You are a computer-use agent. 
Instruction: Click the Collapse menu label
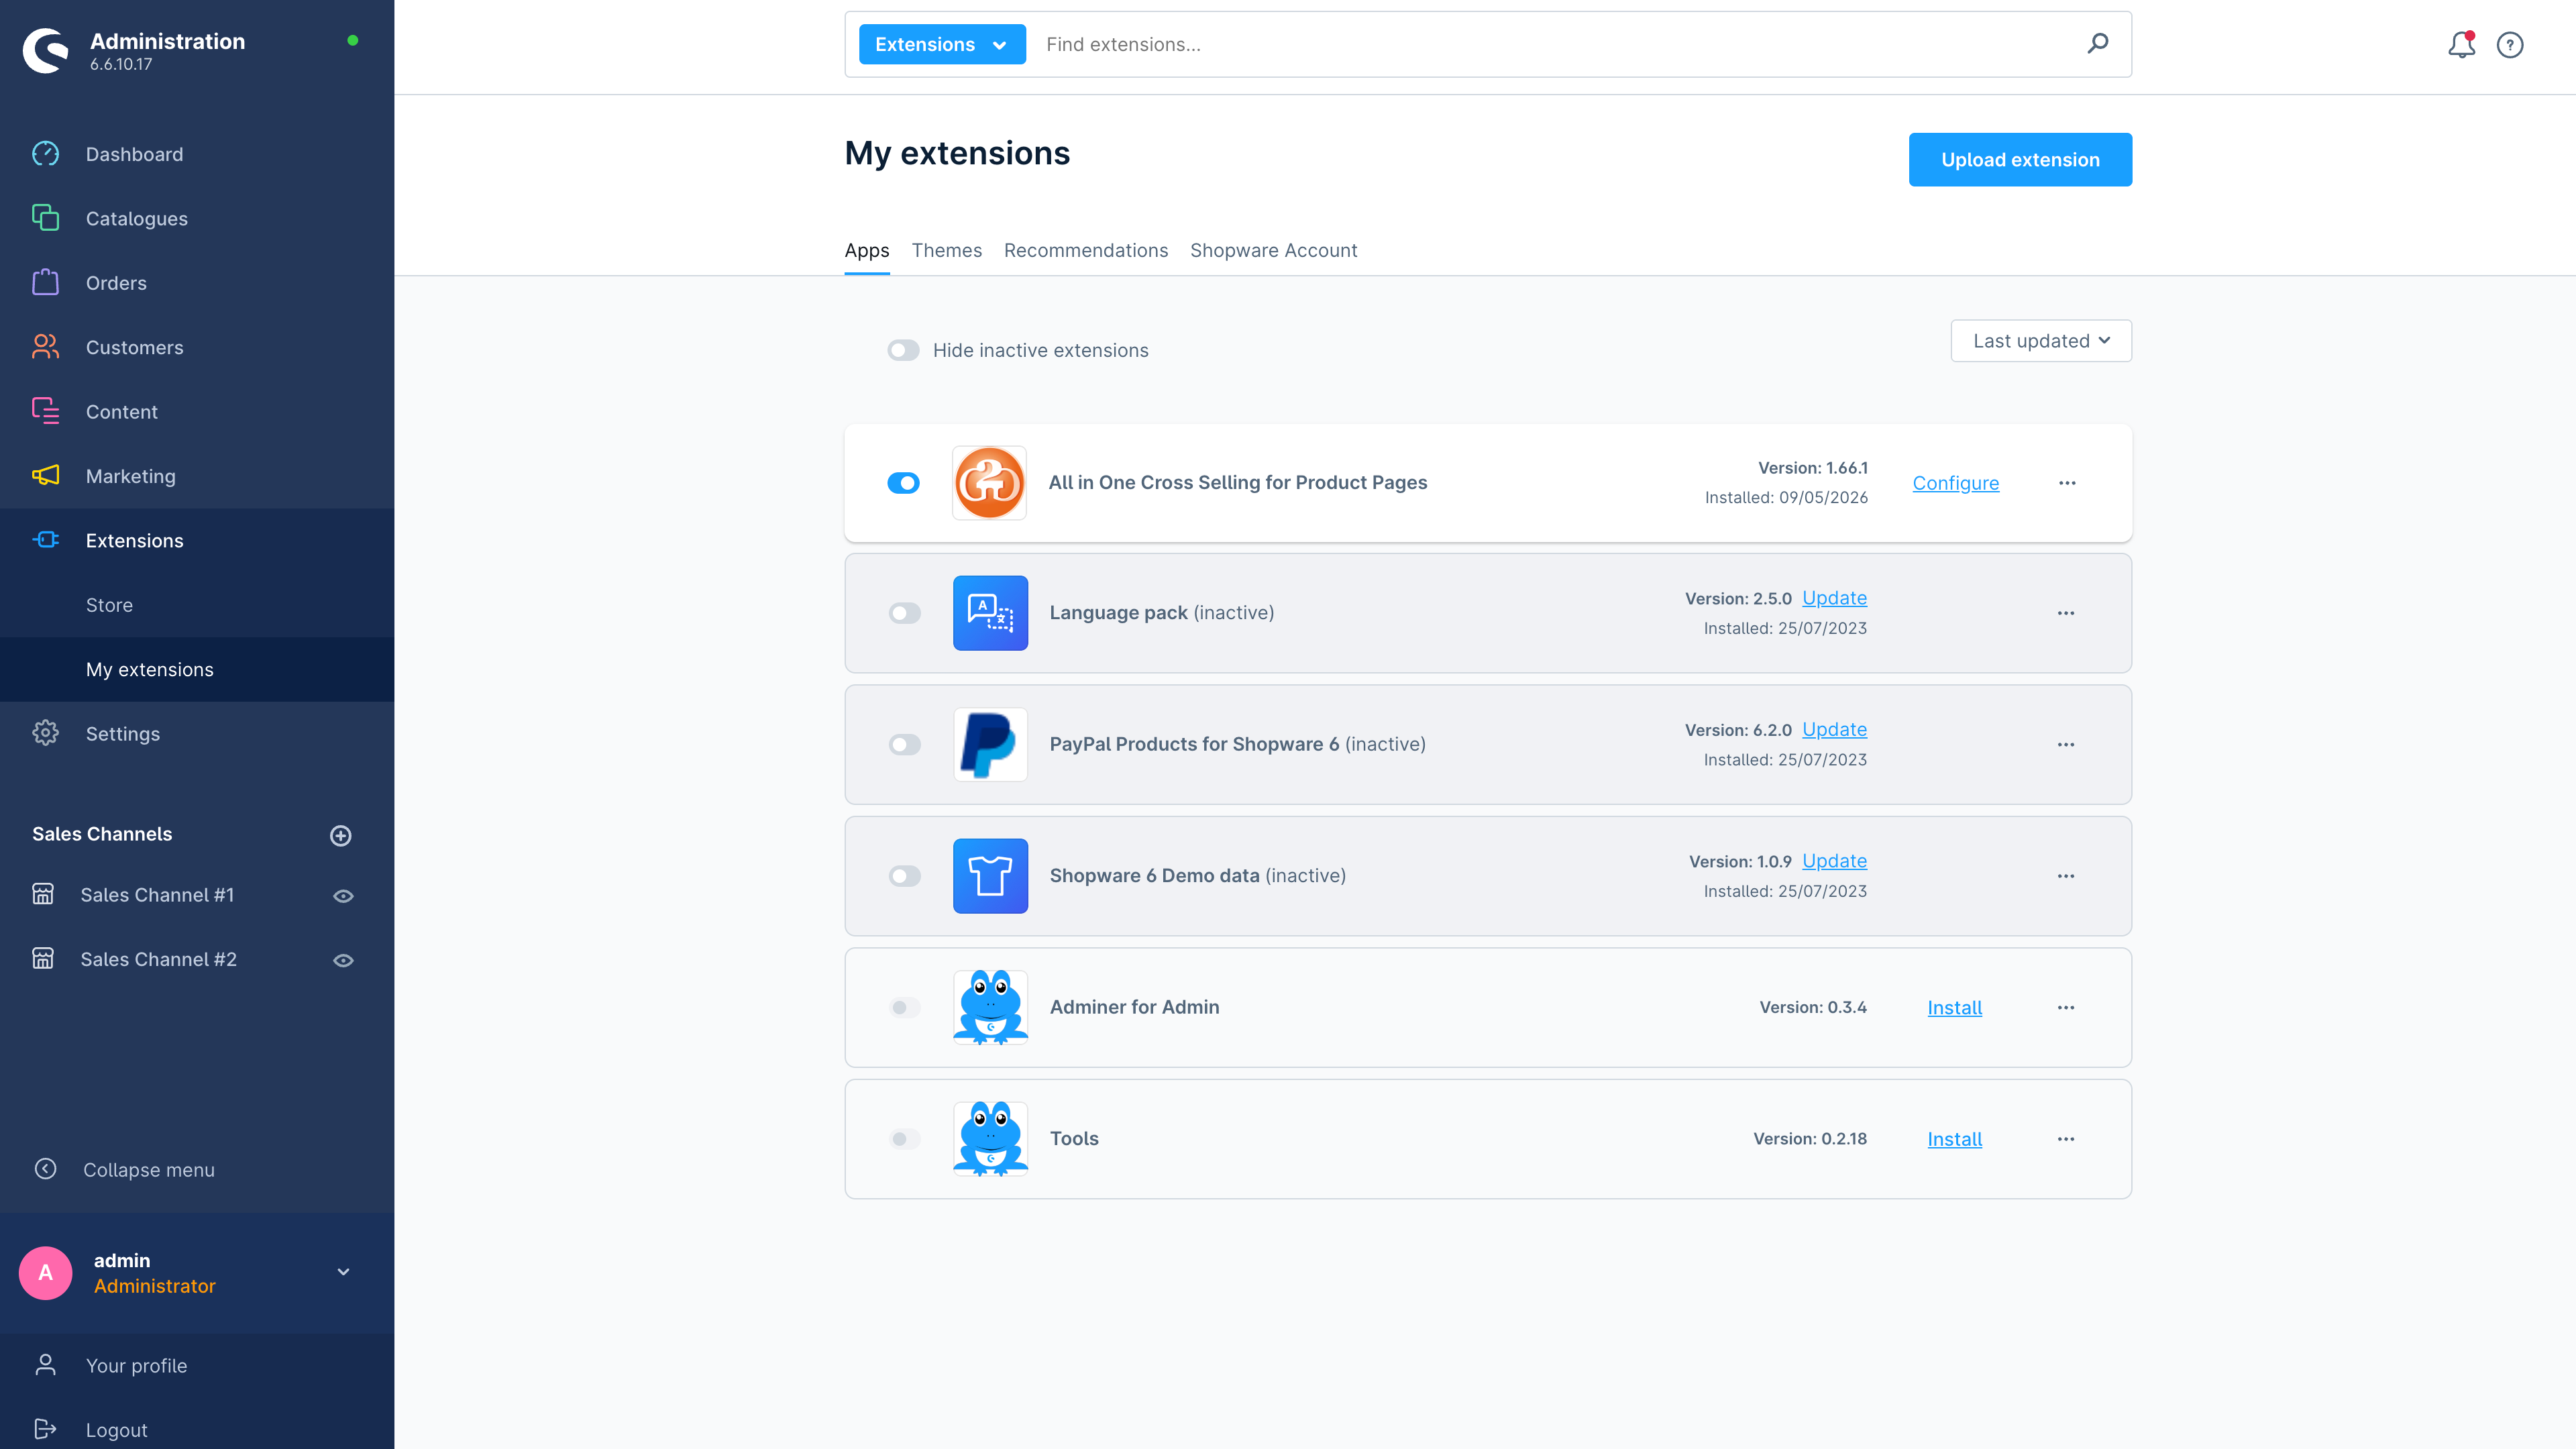click(x=149, y=1170)
